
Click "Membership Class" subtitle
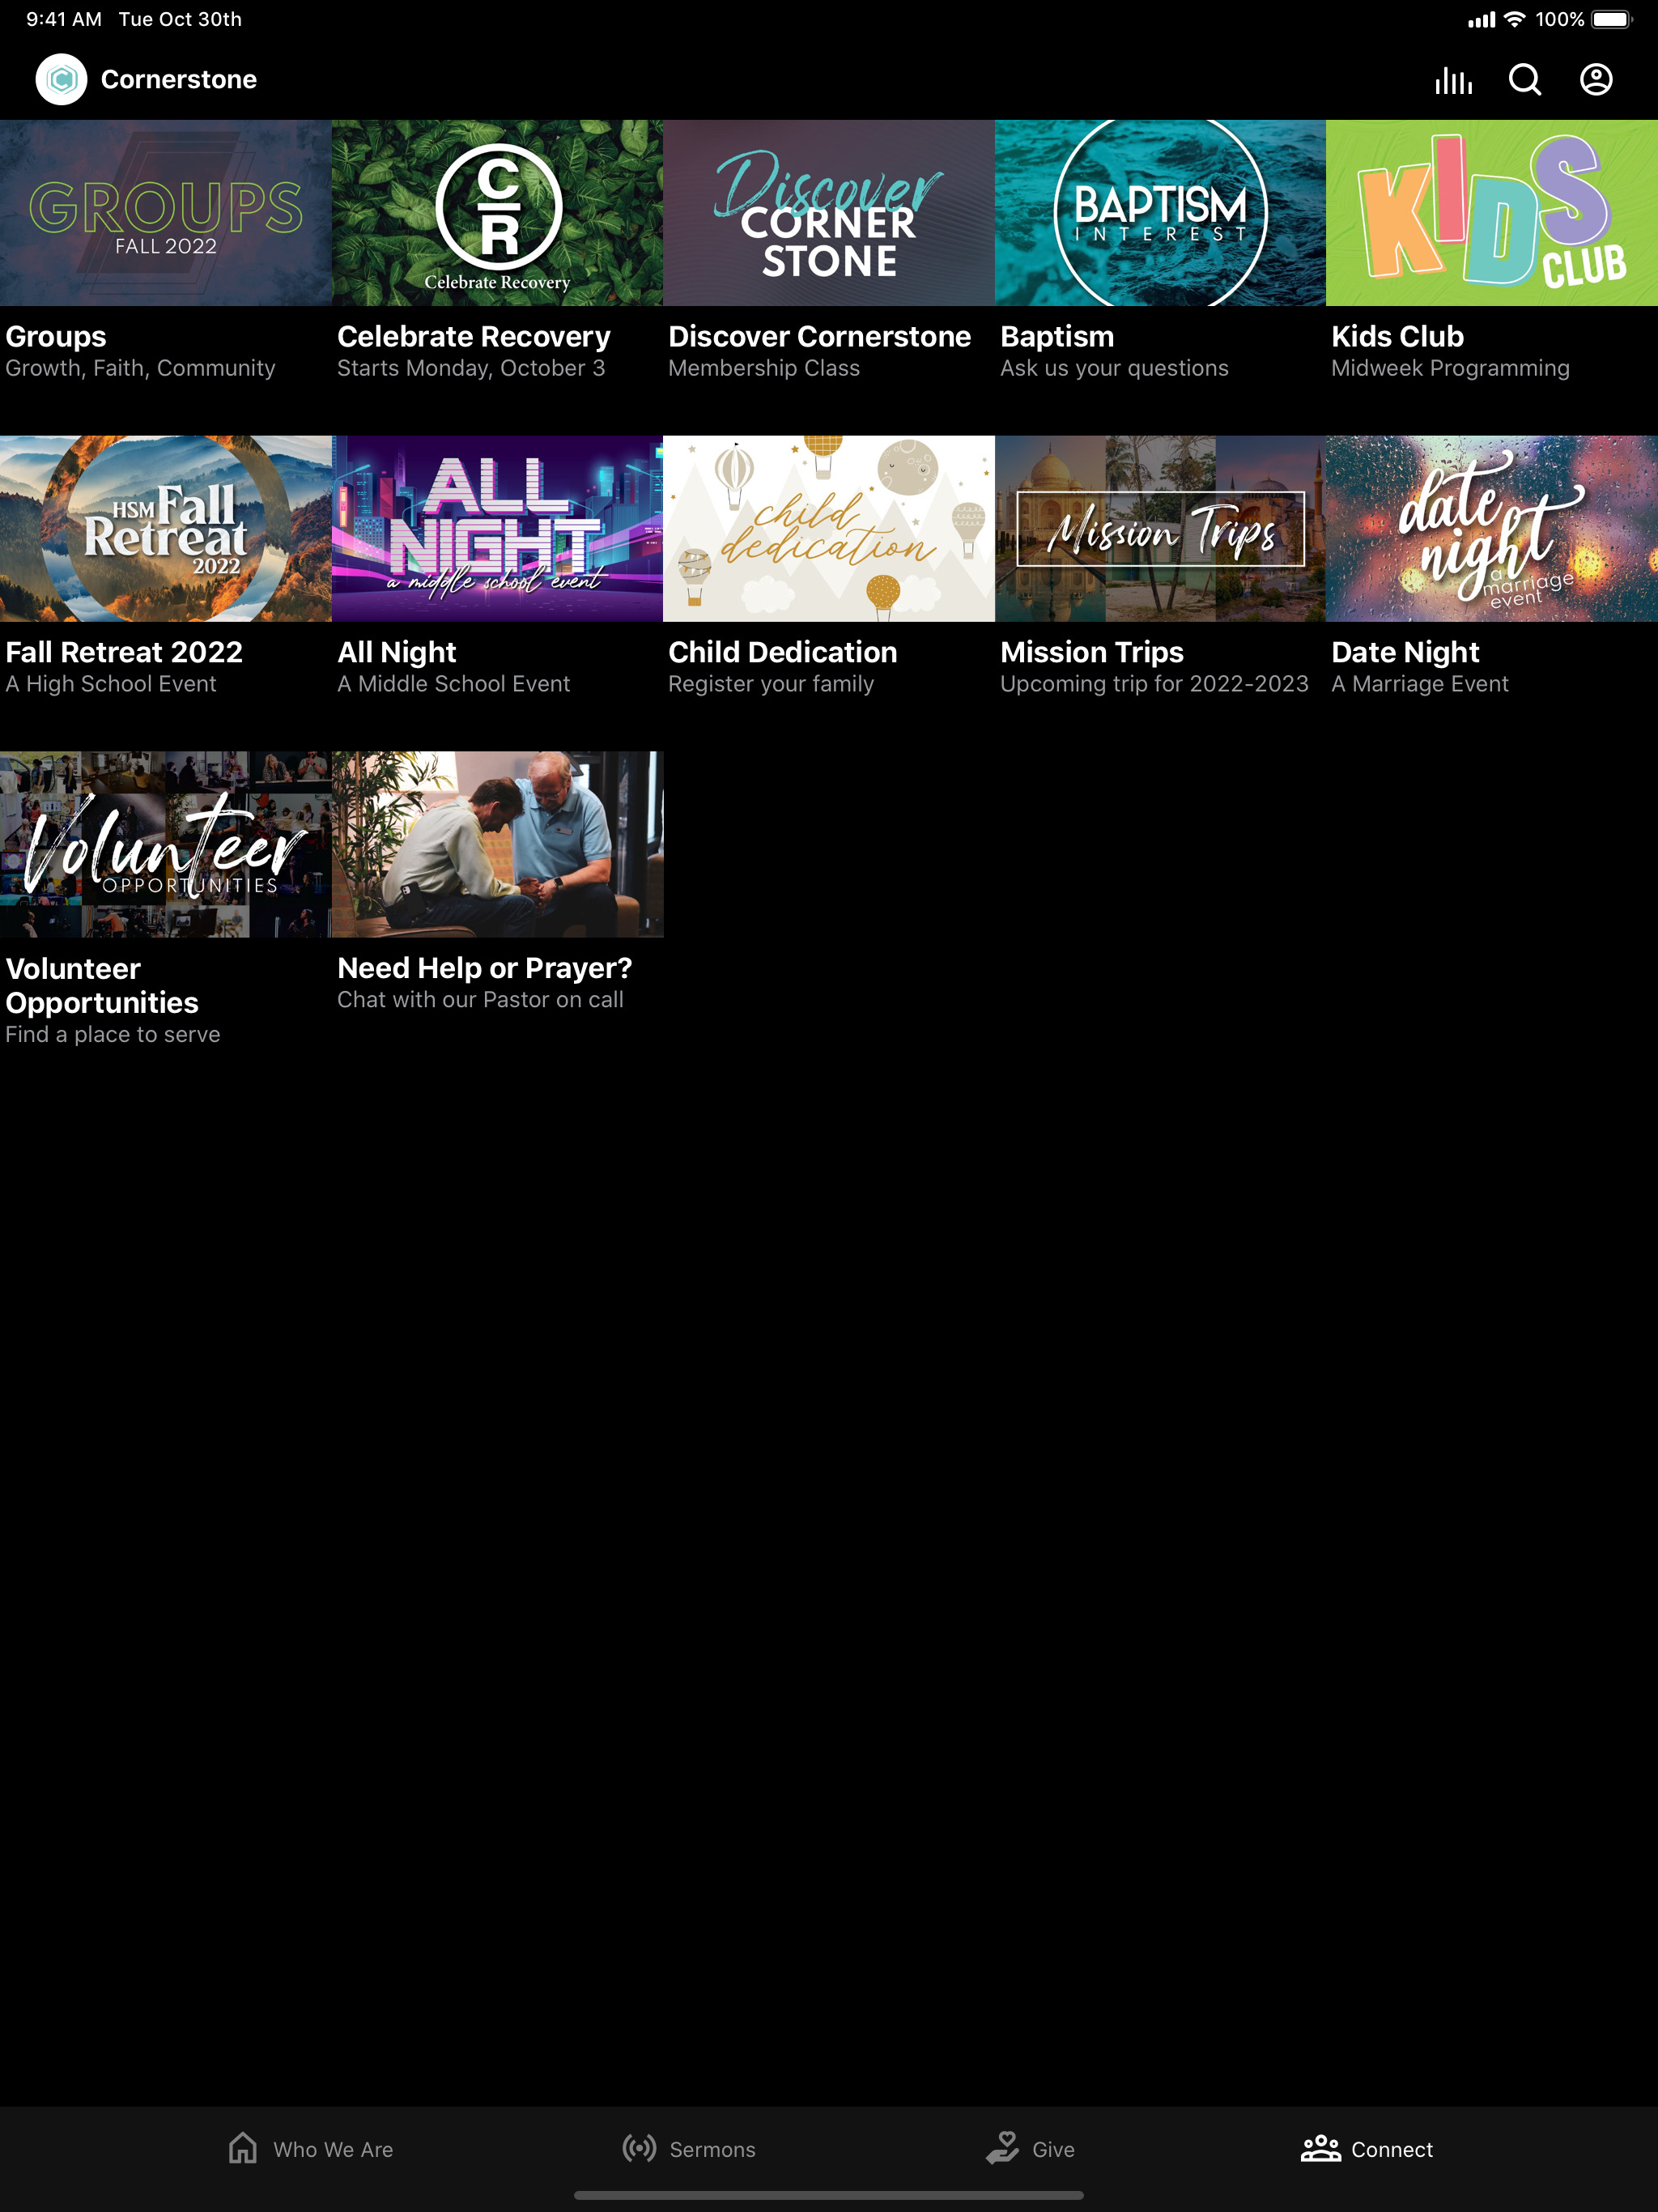(764, 368)
